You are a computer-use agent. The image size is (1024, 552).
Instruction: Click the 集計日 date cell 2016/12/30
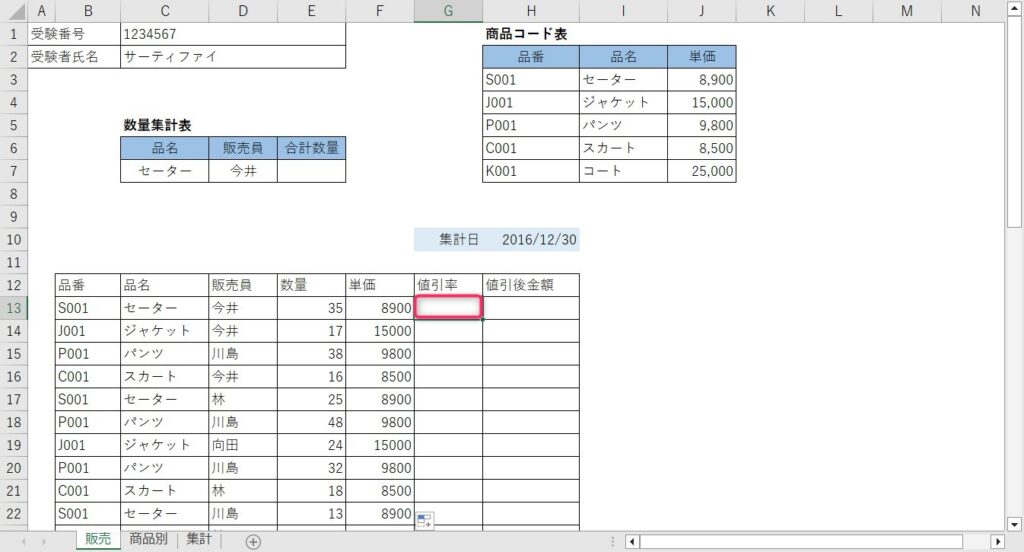tap(538, 240)
